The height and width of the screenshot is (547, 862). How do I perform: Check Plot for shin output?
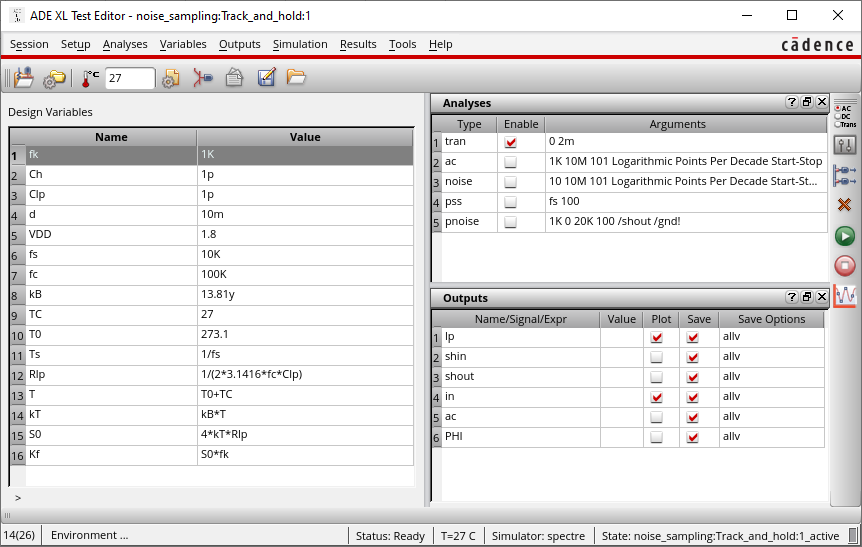(656, 357)
